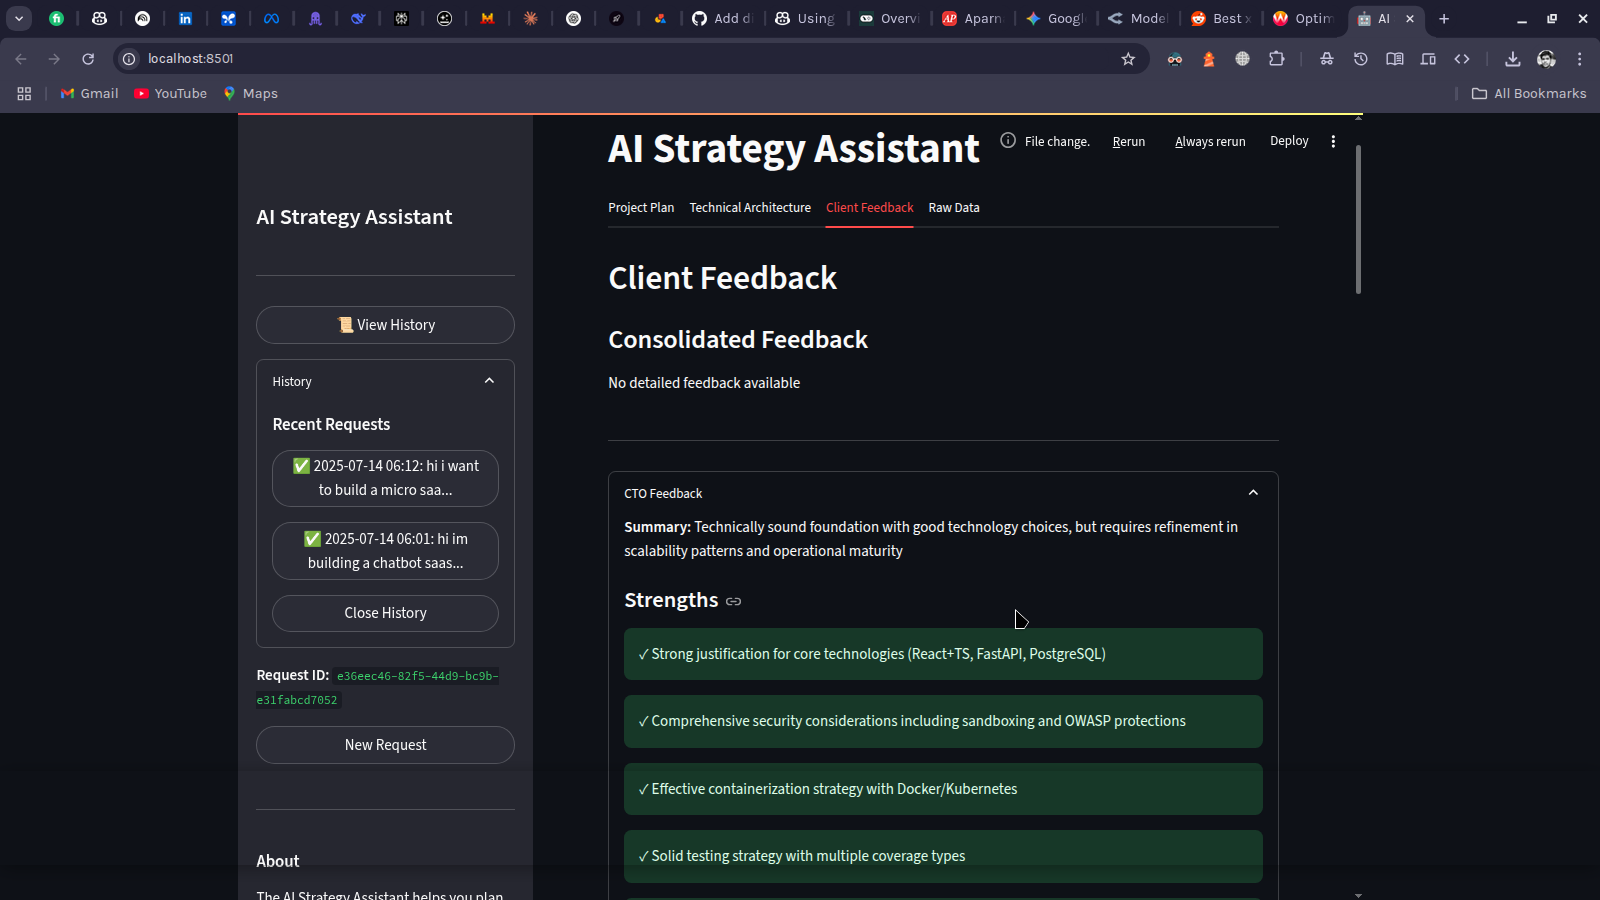Reload the page using the browser refresh icon
Screen dimensions: 1600x900
88,59
